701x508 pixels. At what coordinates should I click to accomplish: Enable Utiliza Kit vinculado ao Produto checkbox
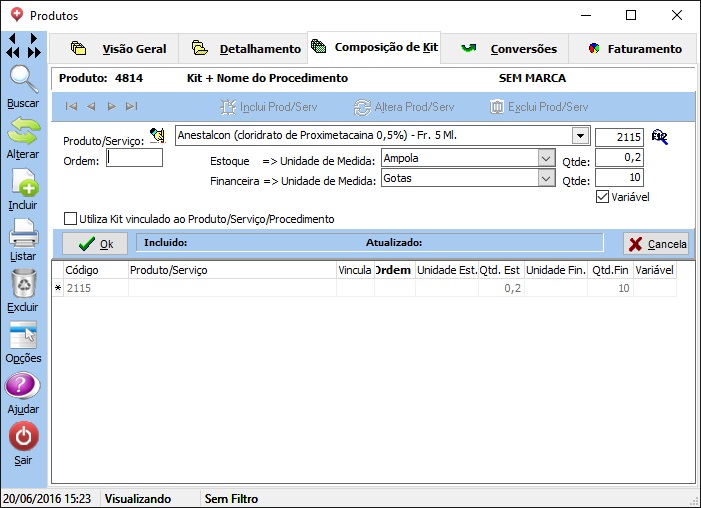tap(70, 219)
